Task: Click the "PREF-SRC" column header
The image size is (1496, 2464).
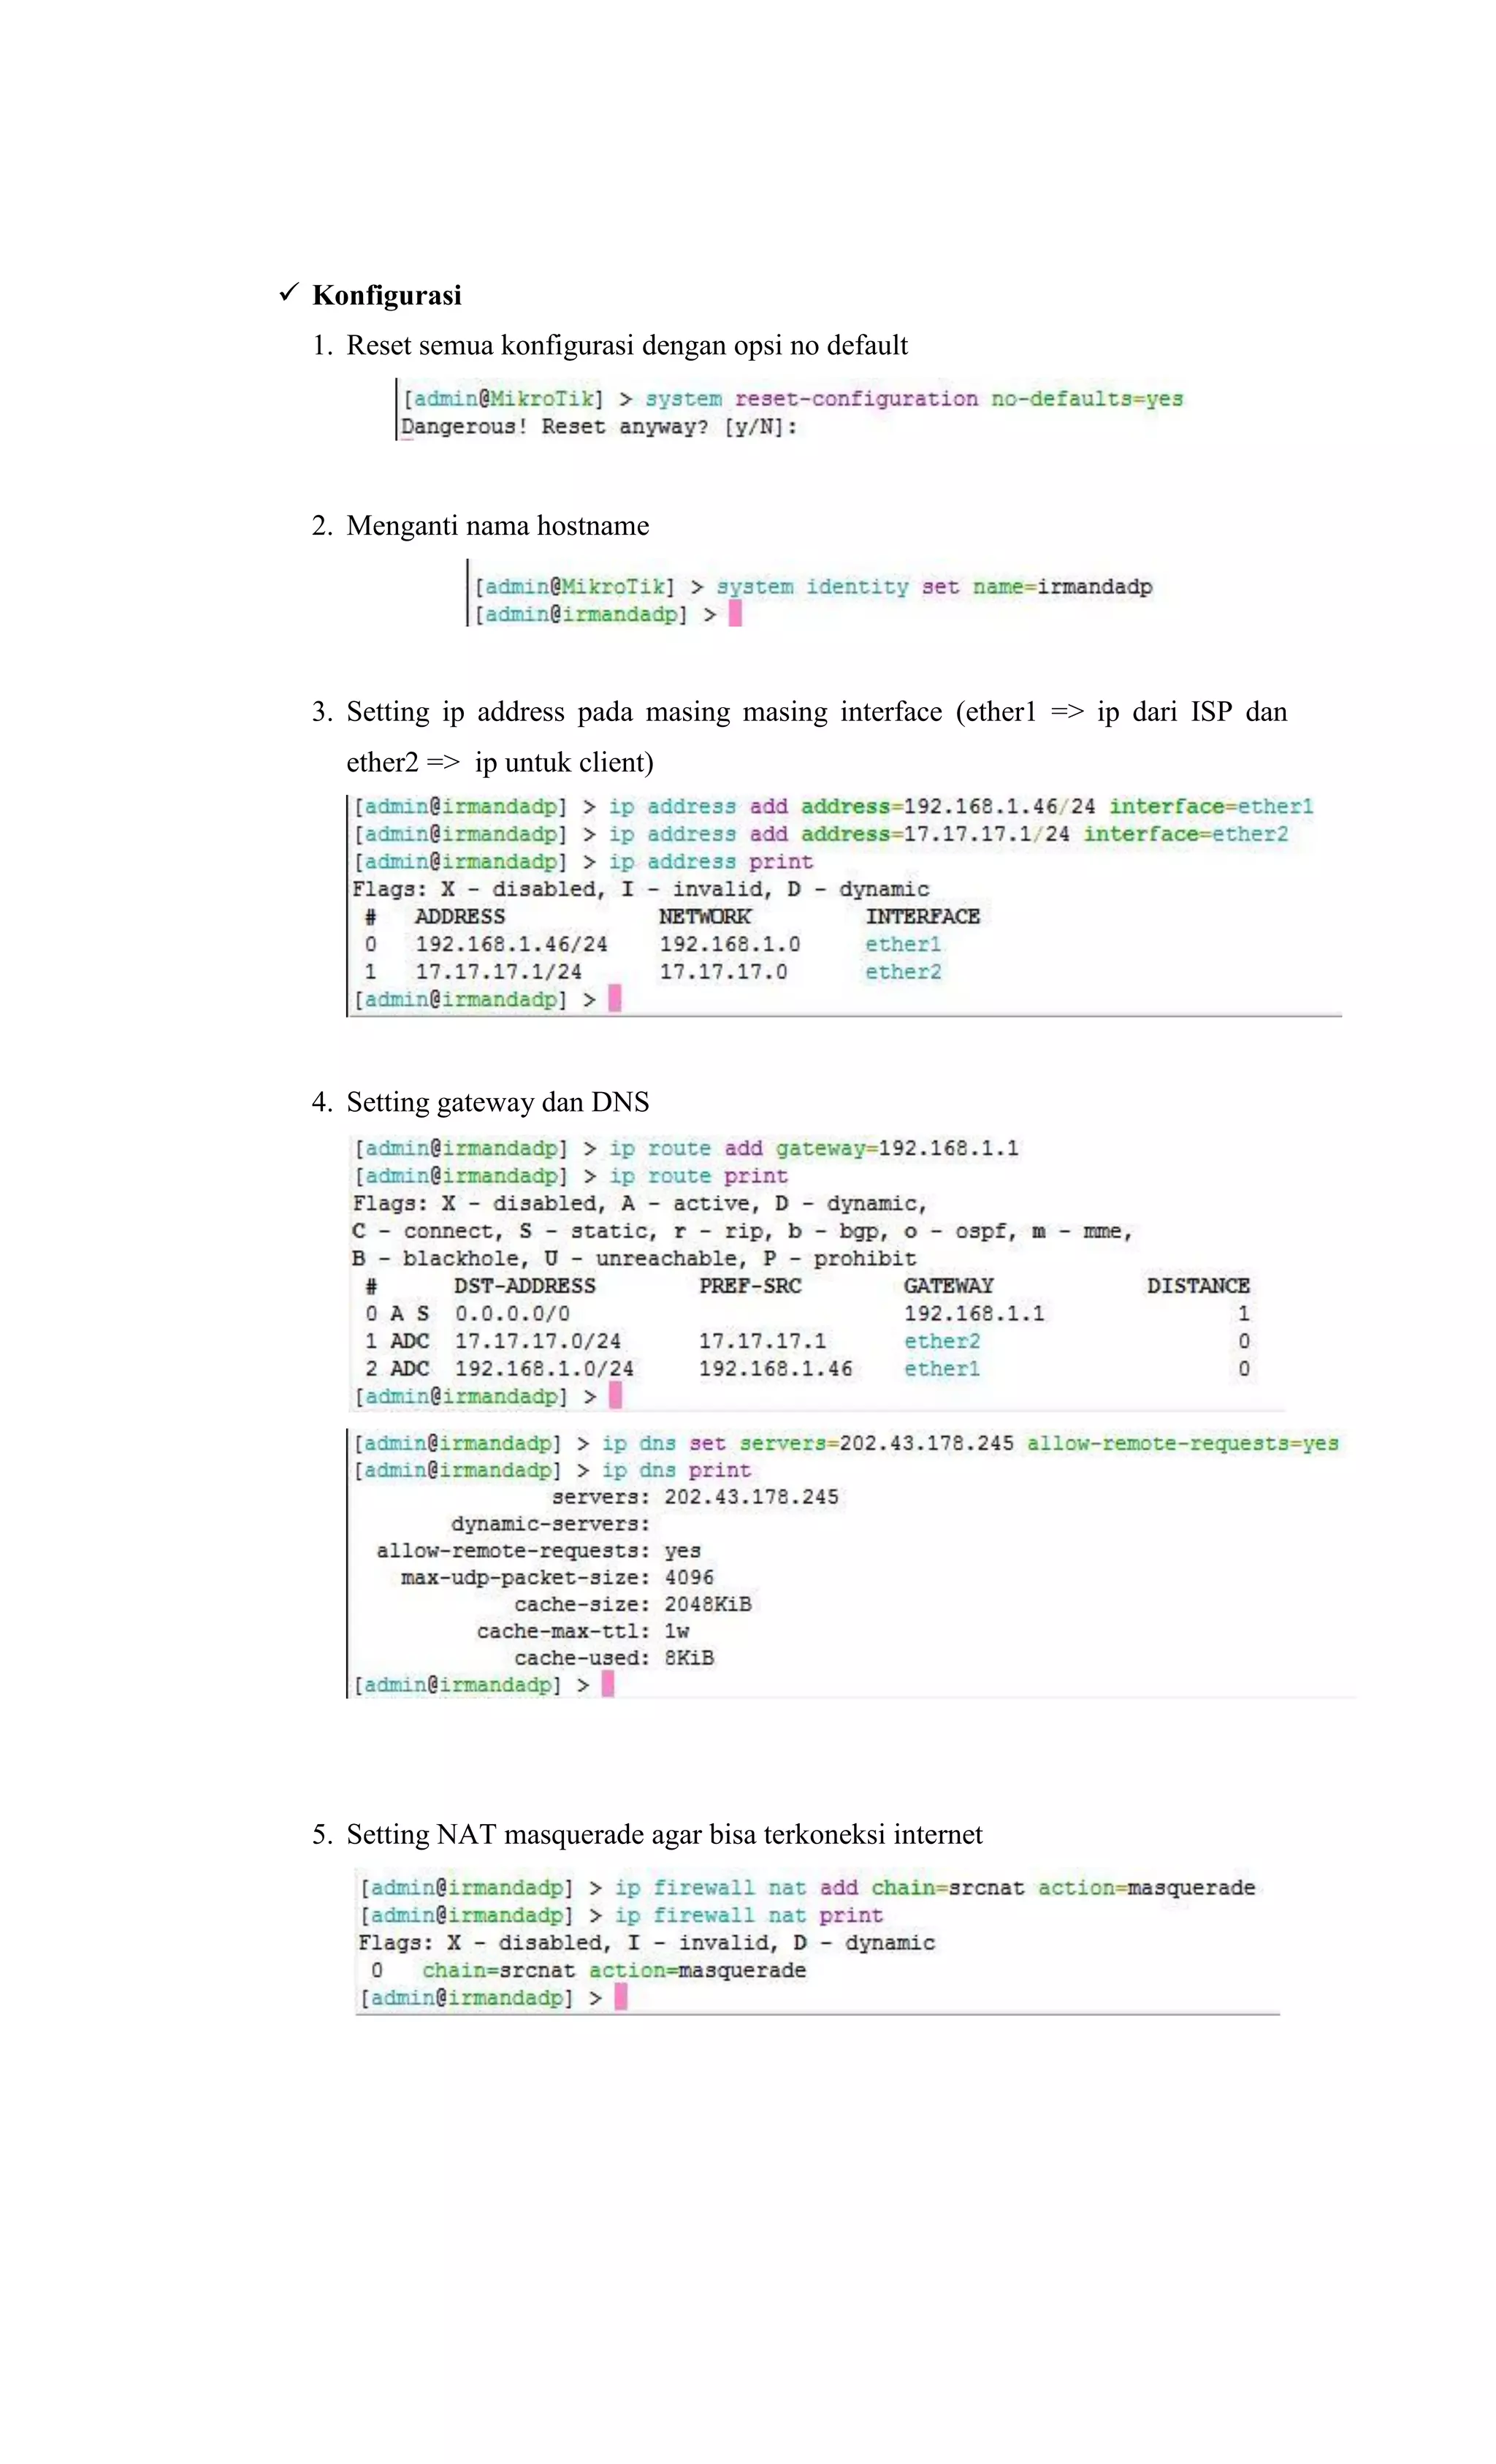Action: click(x=750, y=1286)
